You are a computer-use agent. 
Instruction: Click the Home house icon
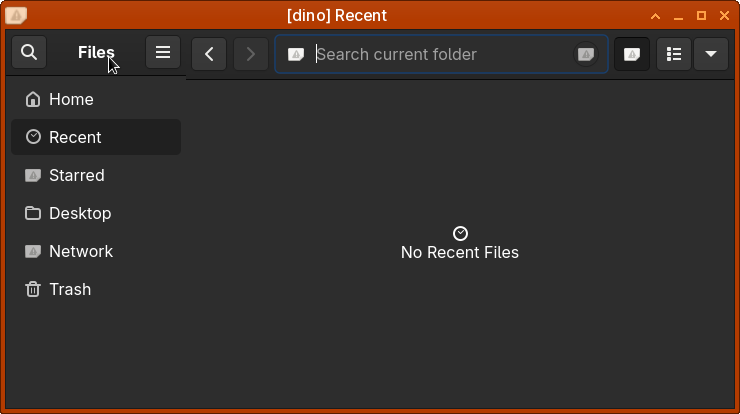tap(33, 99)
